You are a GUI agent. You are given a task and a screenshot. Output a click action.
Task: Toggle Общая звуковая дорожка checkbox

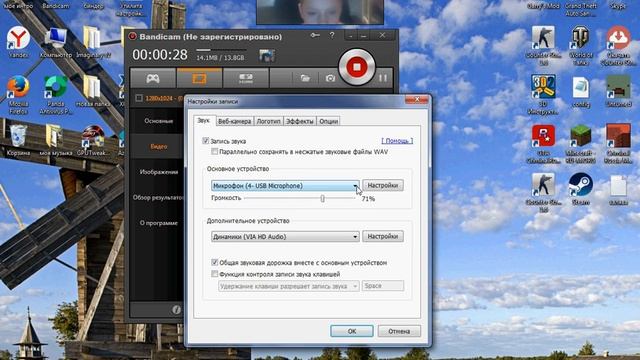pyautogui.click(x=214, y=262)
